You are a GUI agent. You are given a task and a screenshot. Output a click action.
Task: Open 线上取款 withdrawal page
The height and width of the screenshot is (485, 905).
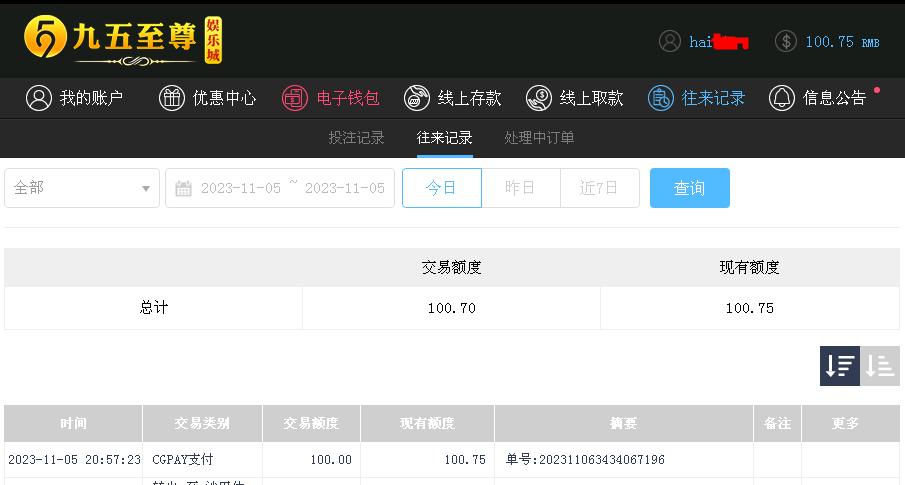[x=575, y=98]
